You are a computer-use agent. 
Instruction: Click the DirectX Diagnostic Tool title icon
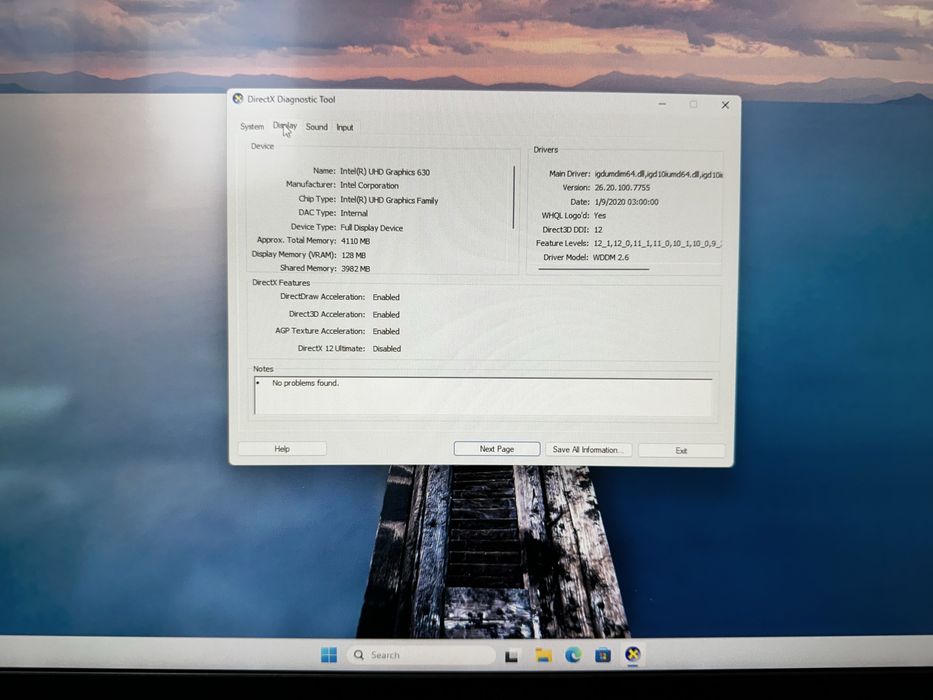click(x=238, y=99)
